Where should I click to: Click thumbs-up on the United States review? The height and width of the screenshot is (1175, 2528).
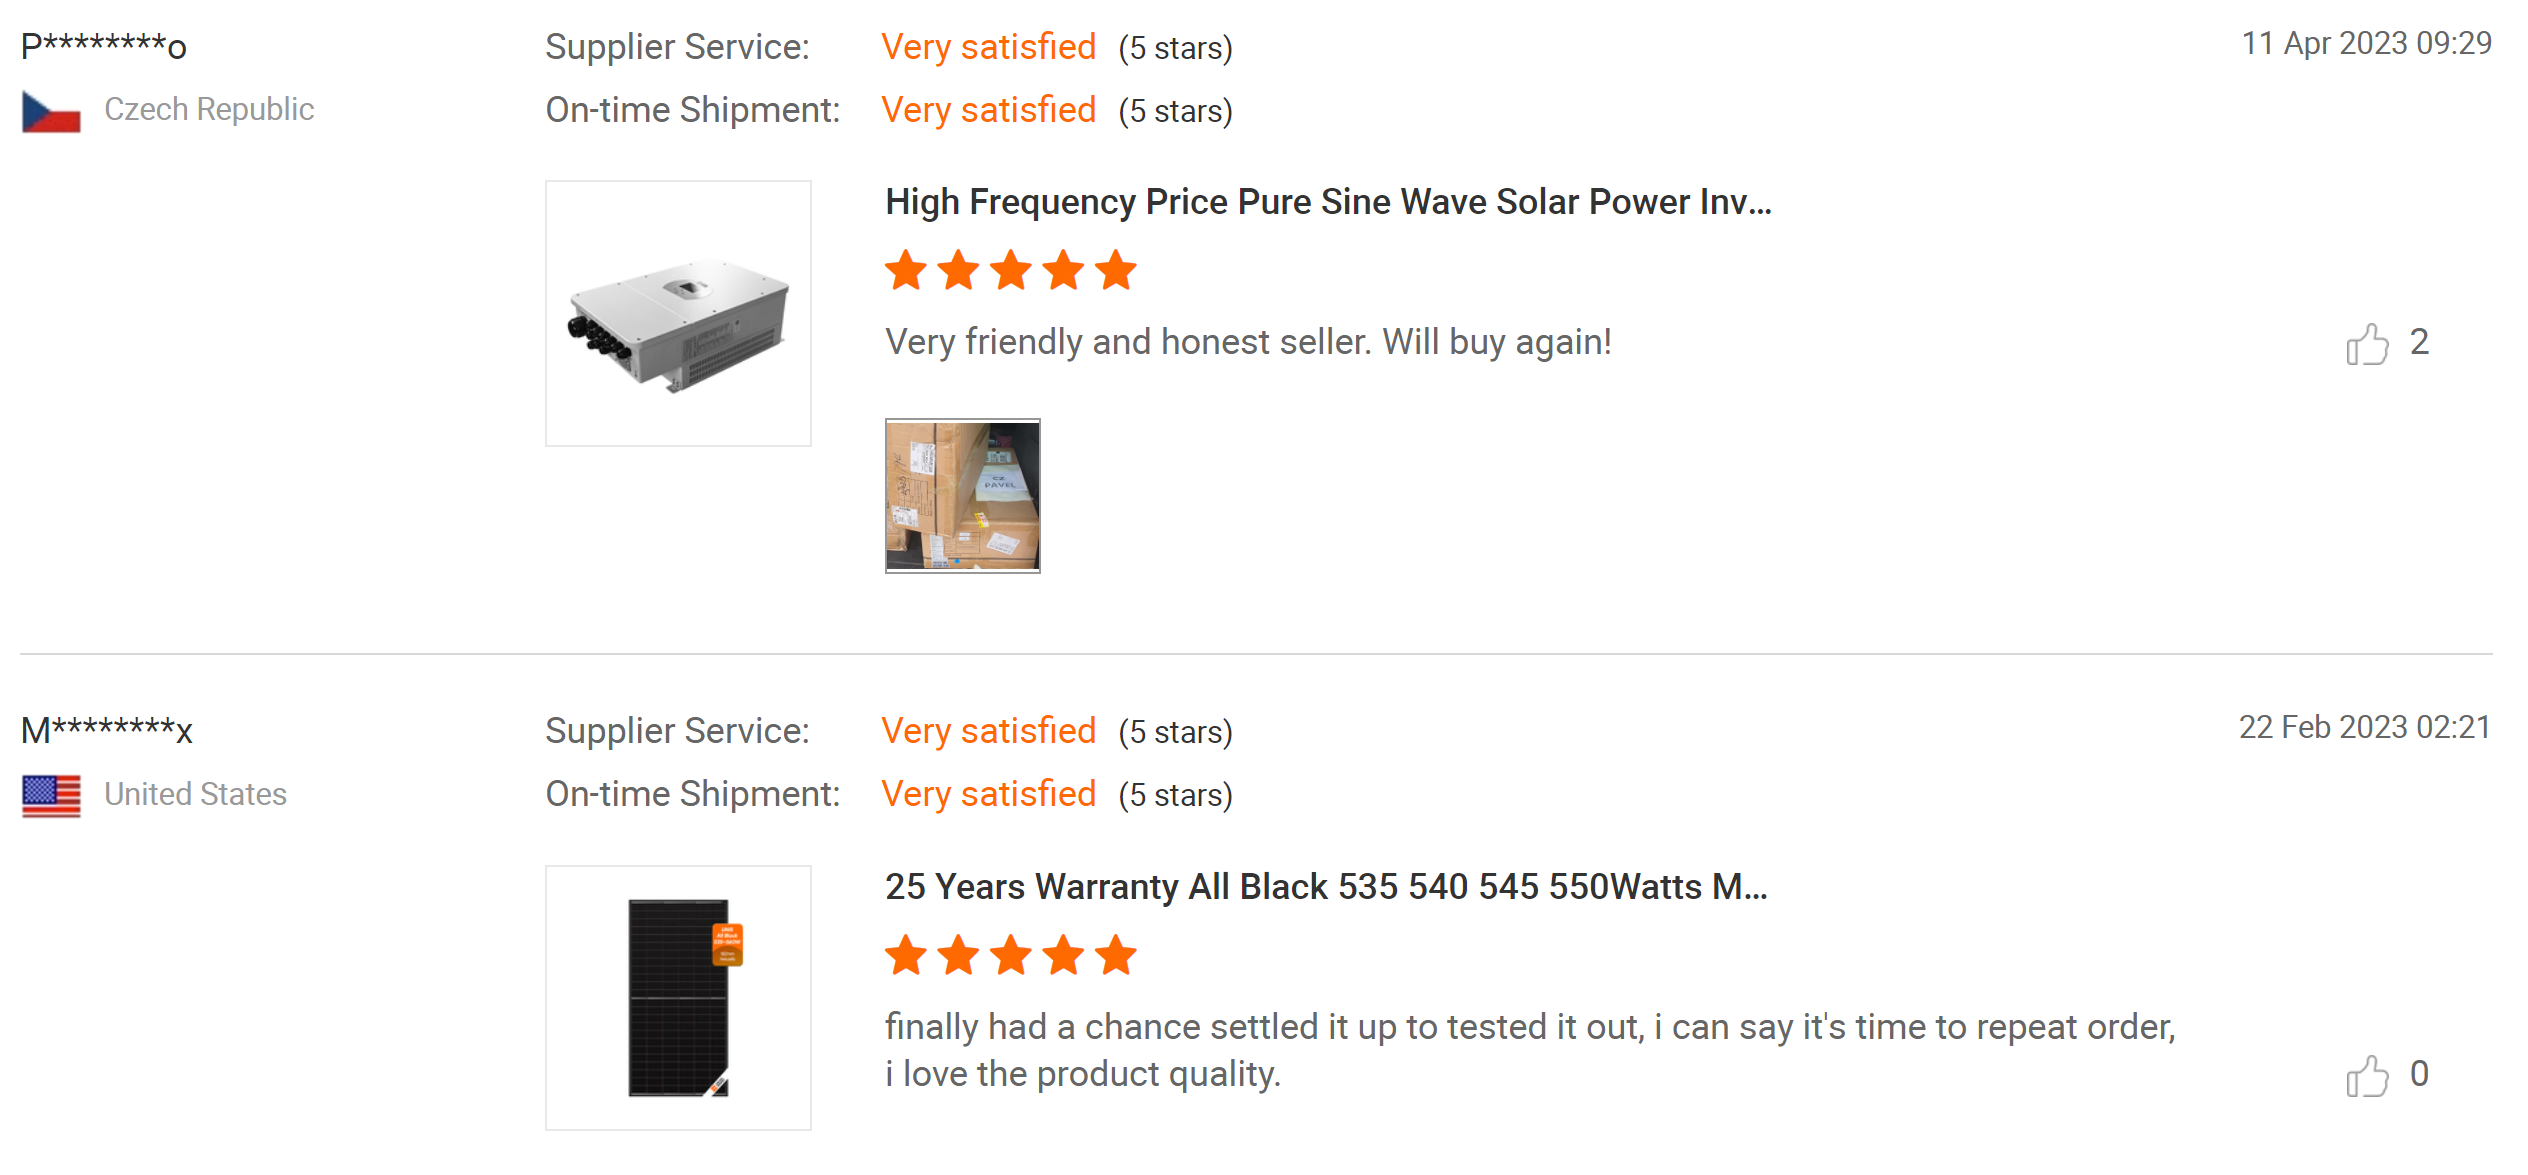click(x=2366, y=1076)
